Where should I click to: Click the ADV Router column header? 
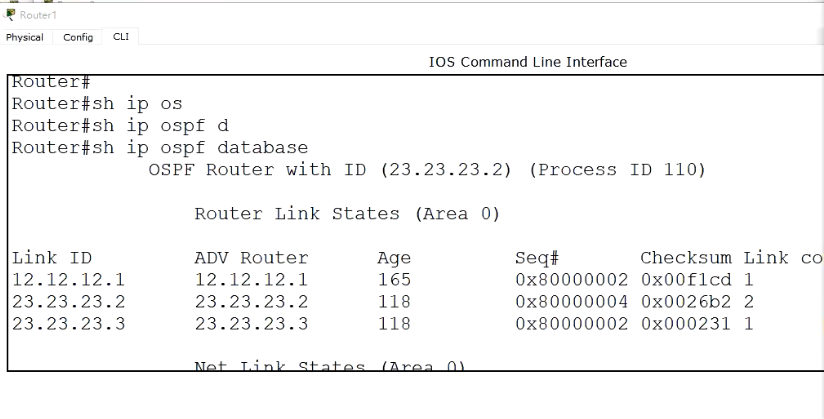point(251,258)
